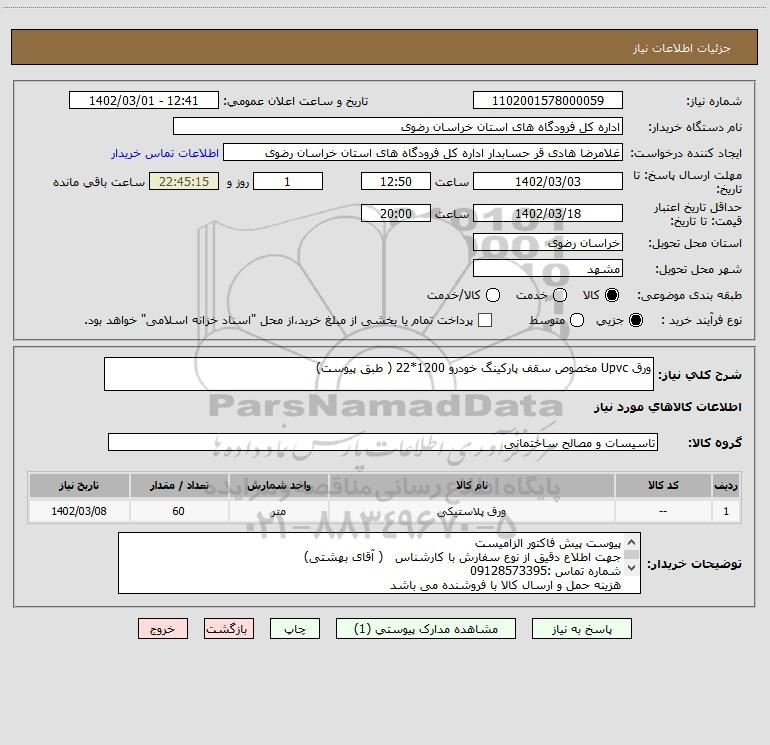
Task: Click the اطلاعات کالاهای مورد نیاز heading
Action: click(667, 407)
